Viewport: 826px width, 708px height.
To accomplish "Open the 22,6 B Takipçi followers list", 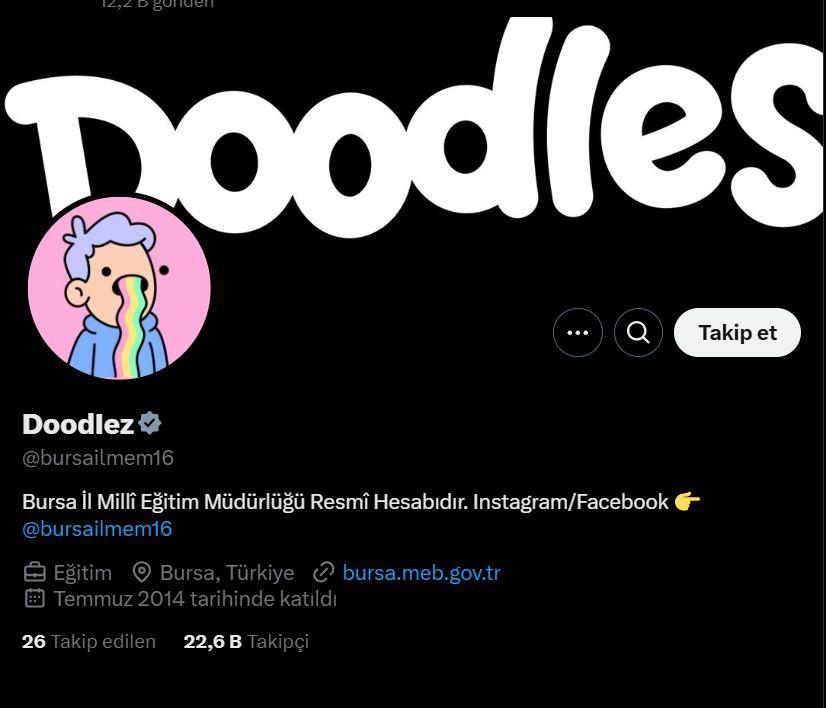I will point(246,641).
